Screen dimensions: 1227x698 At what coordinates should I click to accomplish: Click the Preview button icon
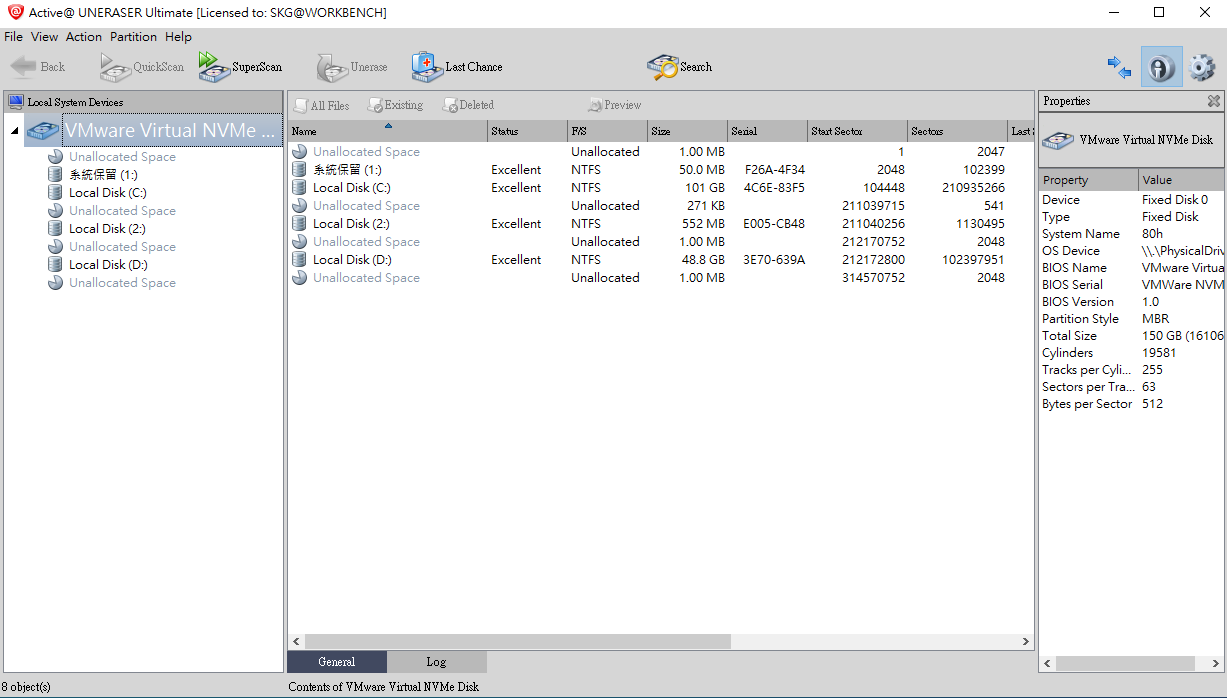595,105
